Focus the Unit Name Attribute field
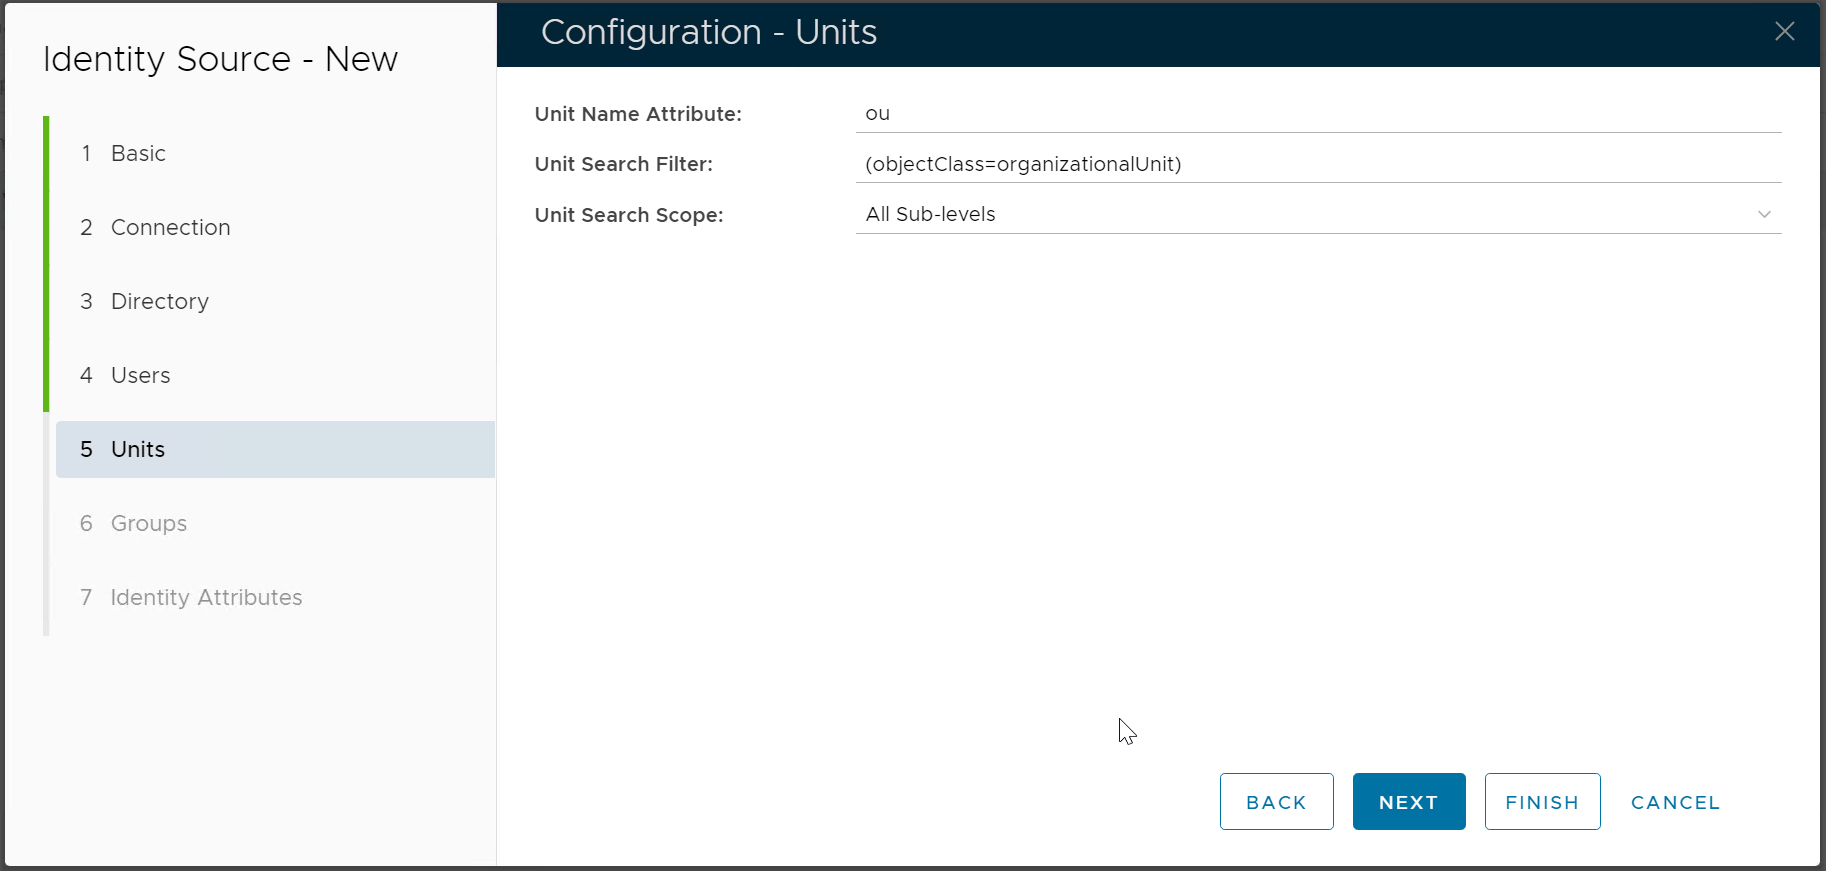Image resolution: width=1826 pixels, height=871 pixels. point(1317,114)
